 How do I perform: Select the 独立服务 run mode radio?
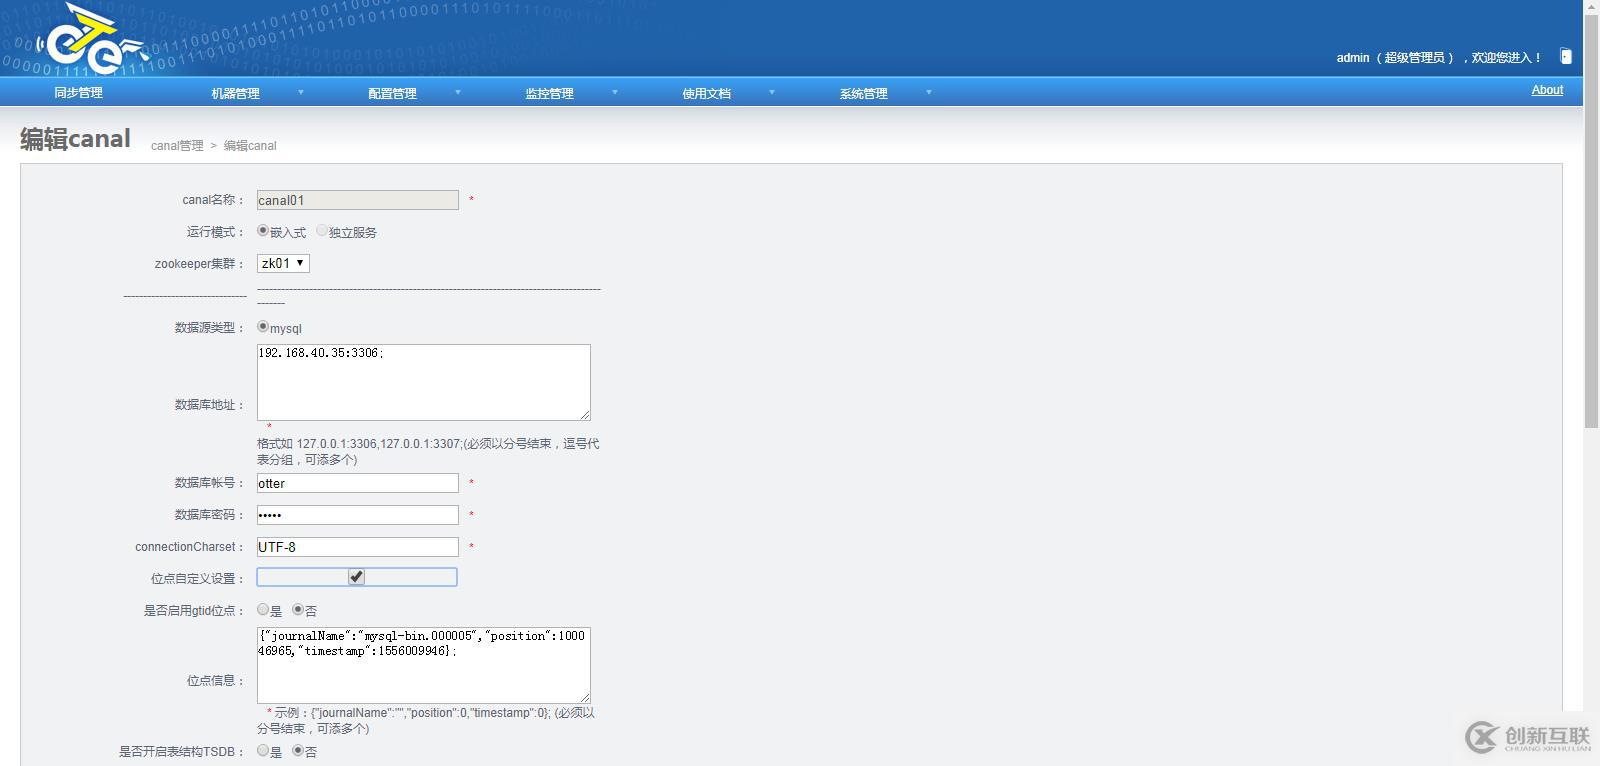(x=321, y=230)
